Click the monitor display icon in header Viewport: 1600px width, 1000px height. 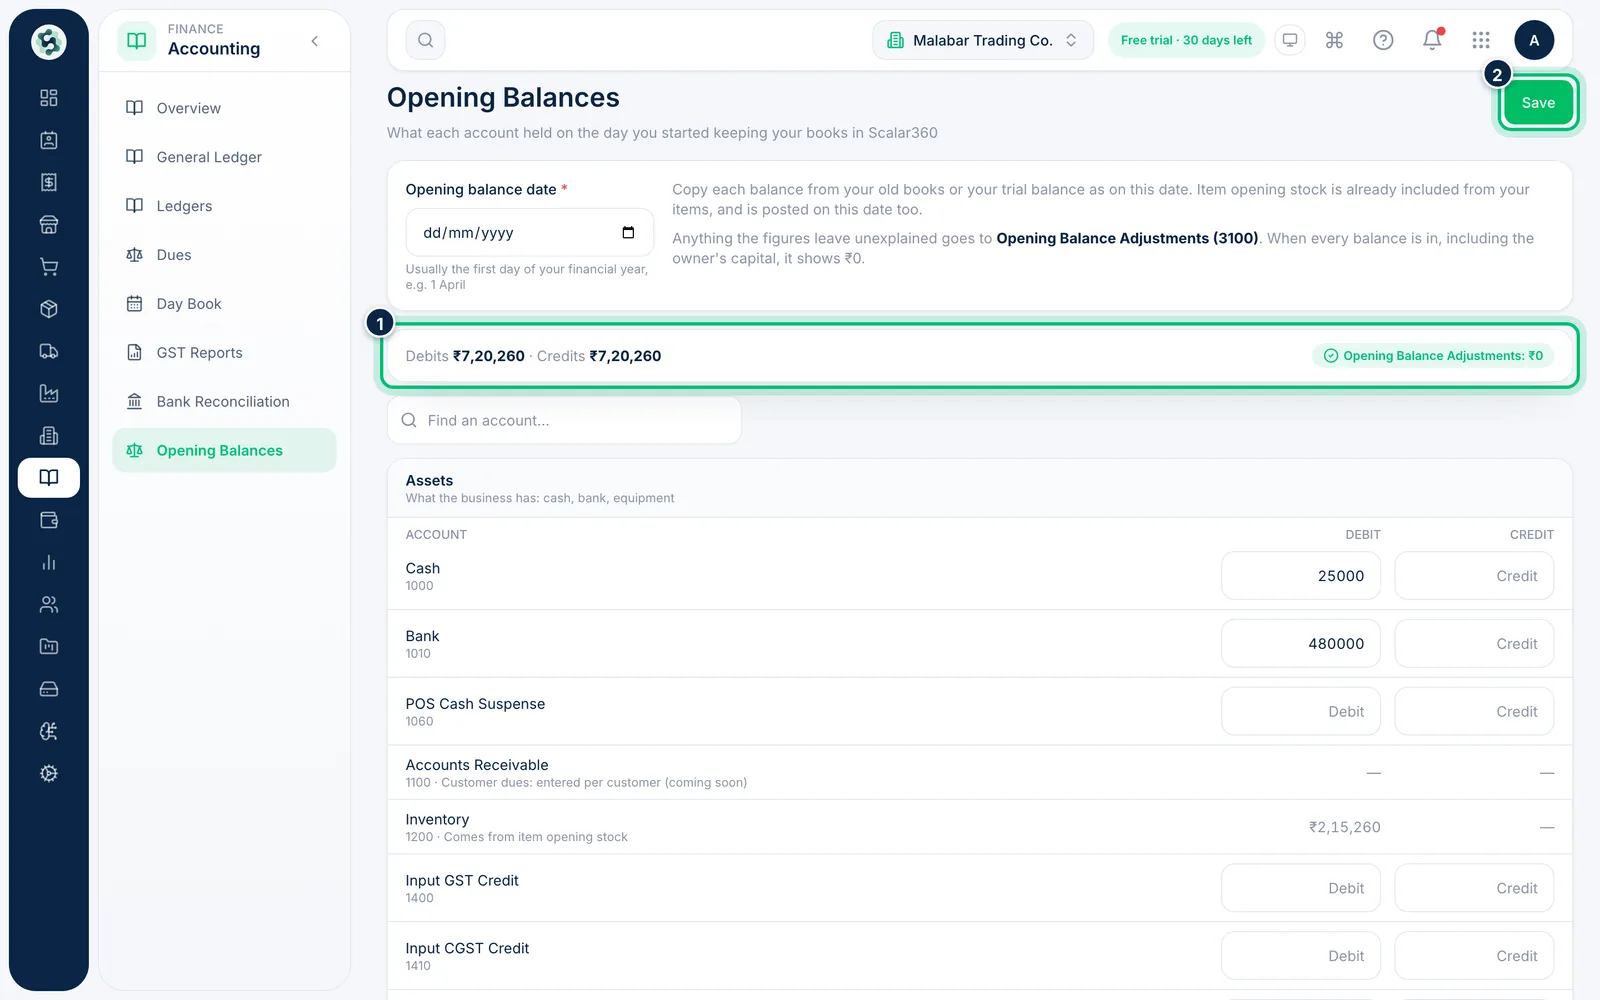[1290, 40]
